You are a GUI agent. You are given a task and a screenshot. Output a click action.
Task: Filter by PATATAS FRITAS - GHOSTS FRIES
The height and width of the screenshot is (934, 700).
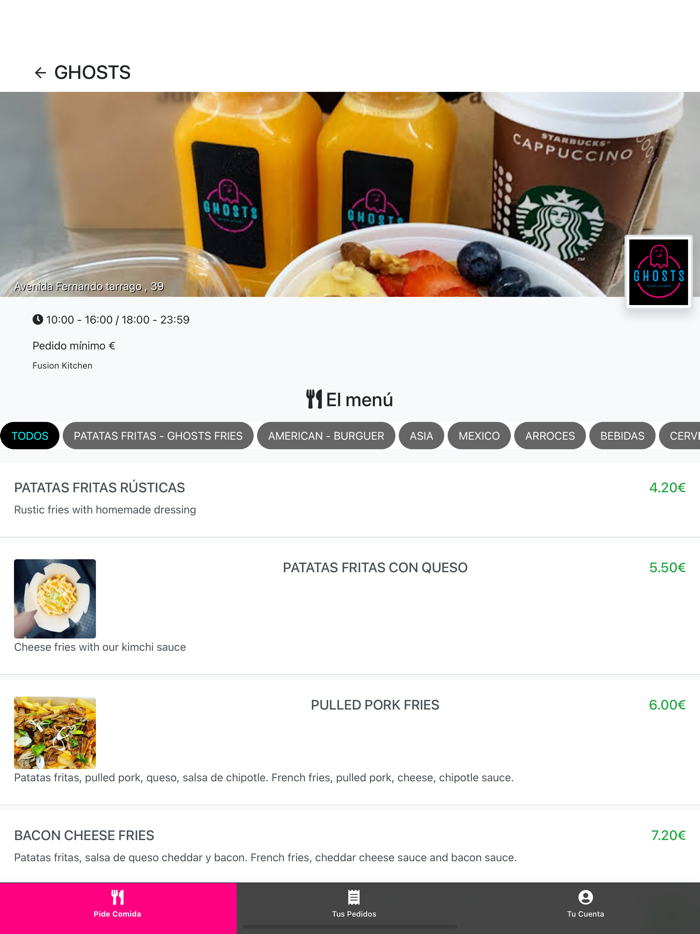click(158, 435)
